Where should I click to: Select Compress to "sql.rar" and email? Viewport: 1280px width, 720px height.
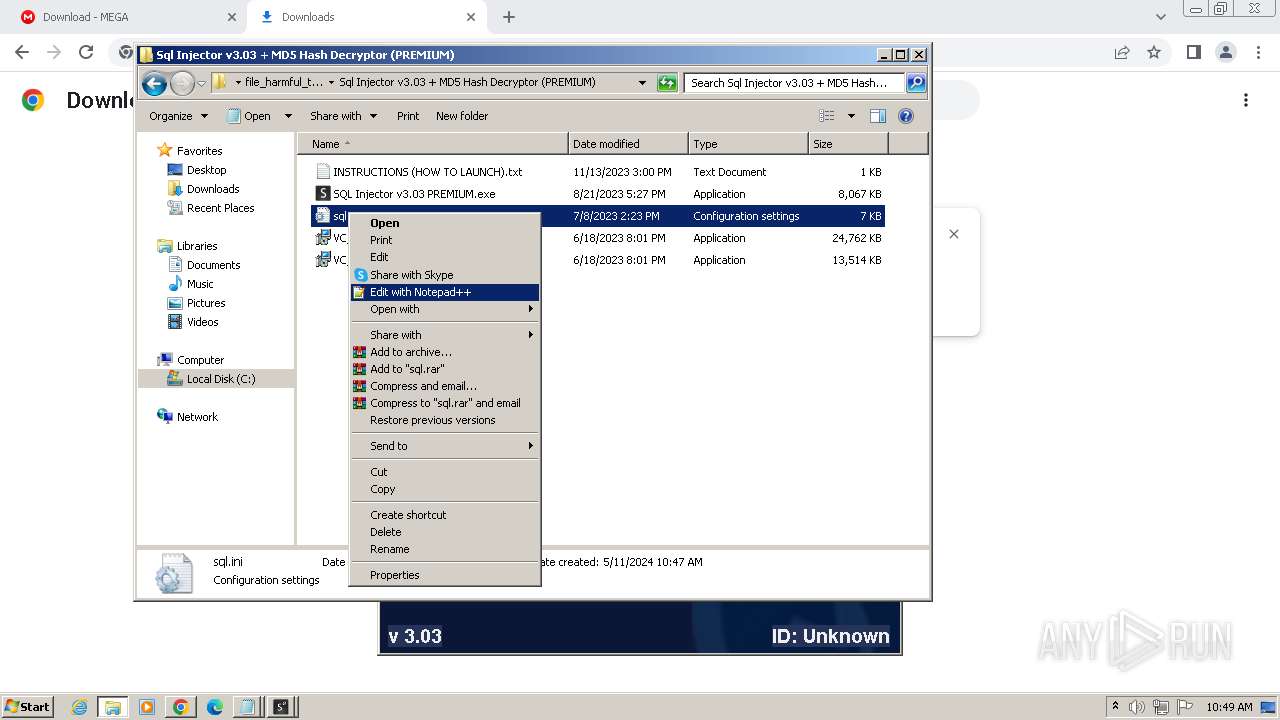(445, 403)
